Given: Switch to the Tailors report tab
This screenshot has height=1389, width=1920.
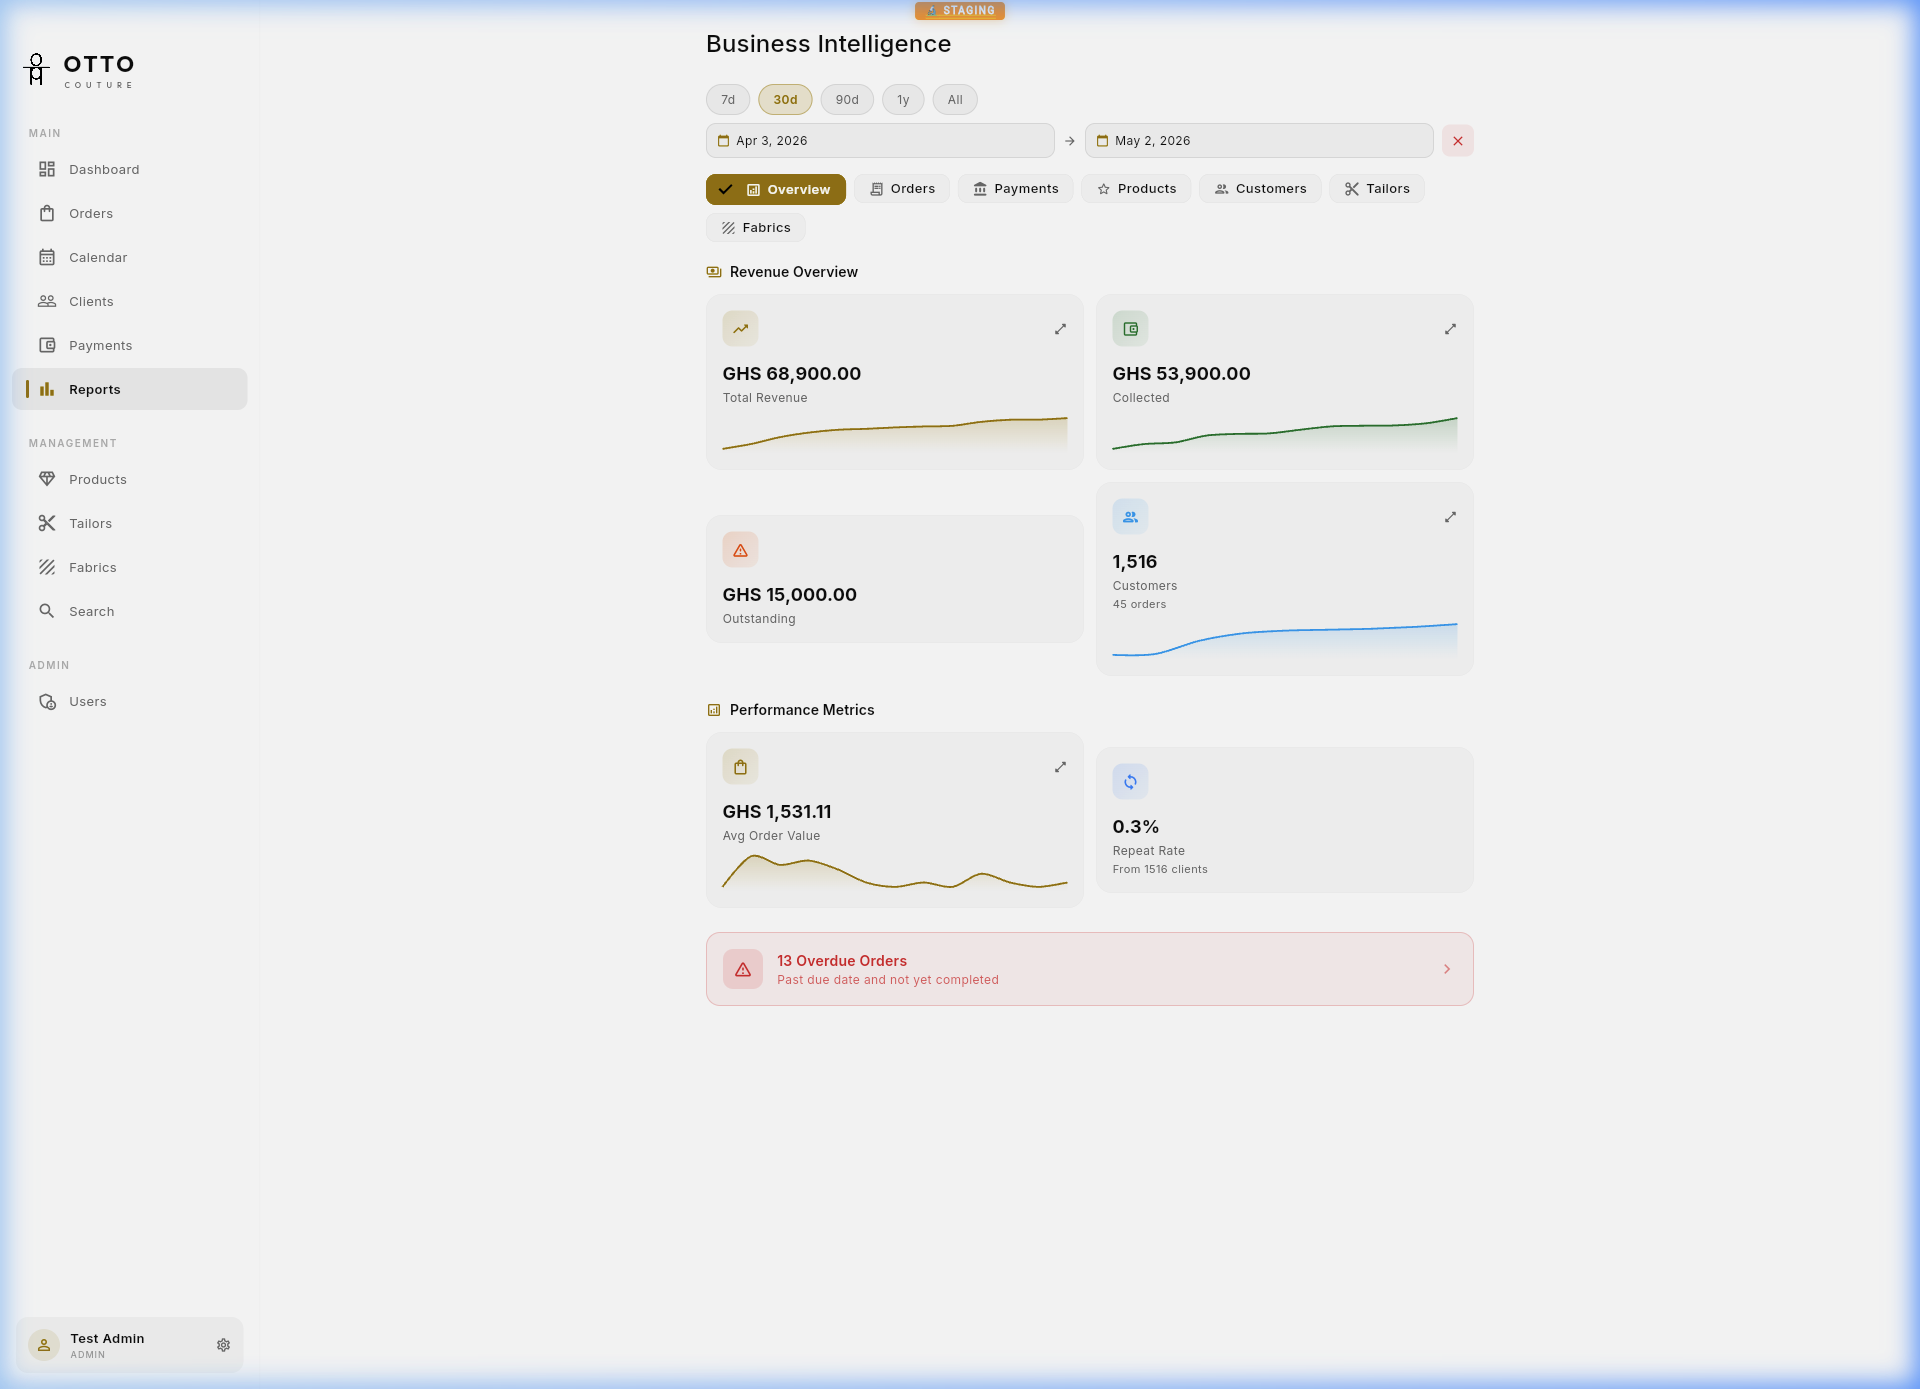Looking at the screenshot, I should click(x=1377, y=189).
